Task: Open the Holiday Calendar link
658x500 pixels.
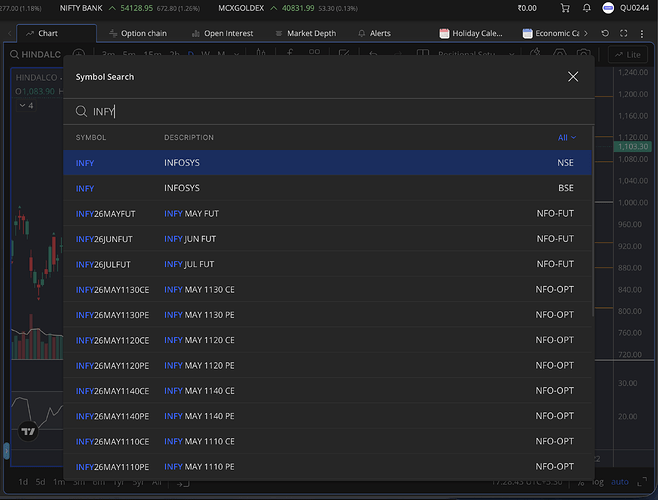Action: coord(471,33)
